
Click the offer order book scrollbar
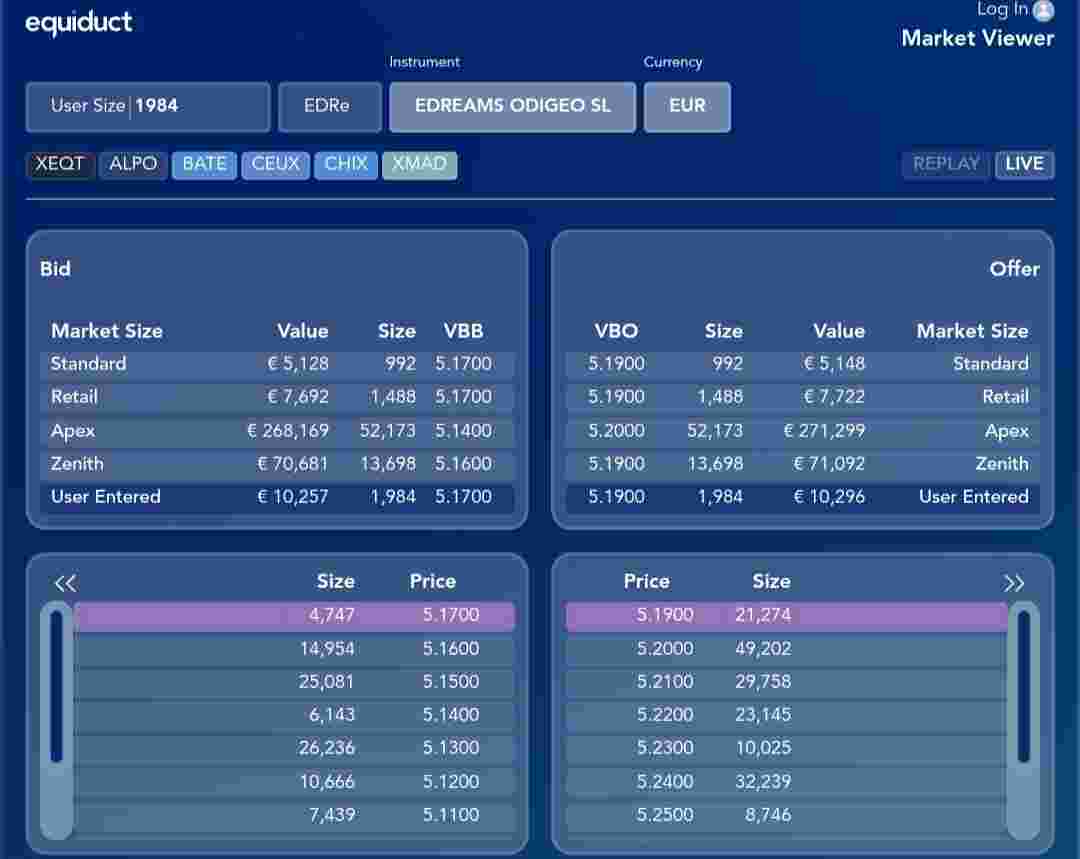point(1024,720)
